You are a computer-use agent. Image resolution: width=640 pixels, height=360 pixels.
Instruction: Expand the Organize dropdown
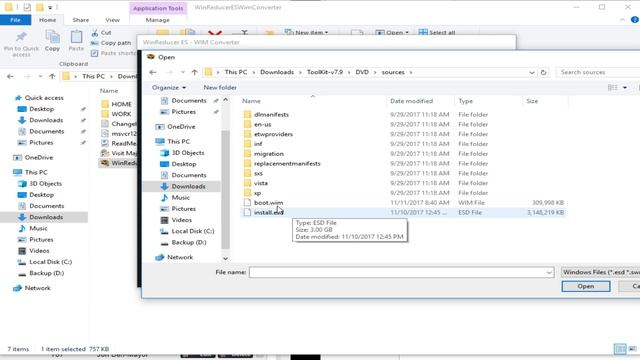pyautogui.click(x=169, y=87)
